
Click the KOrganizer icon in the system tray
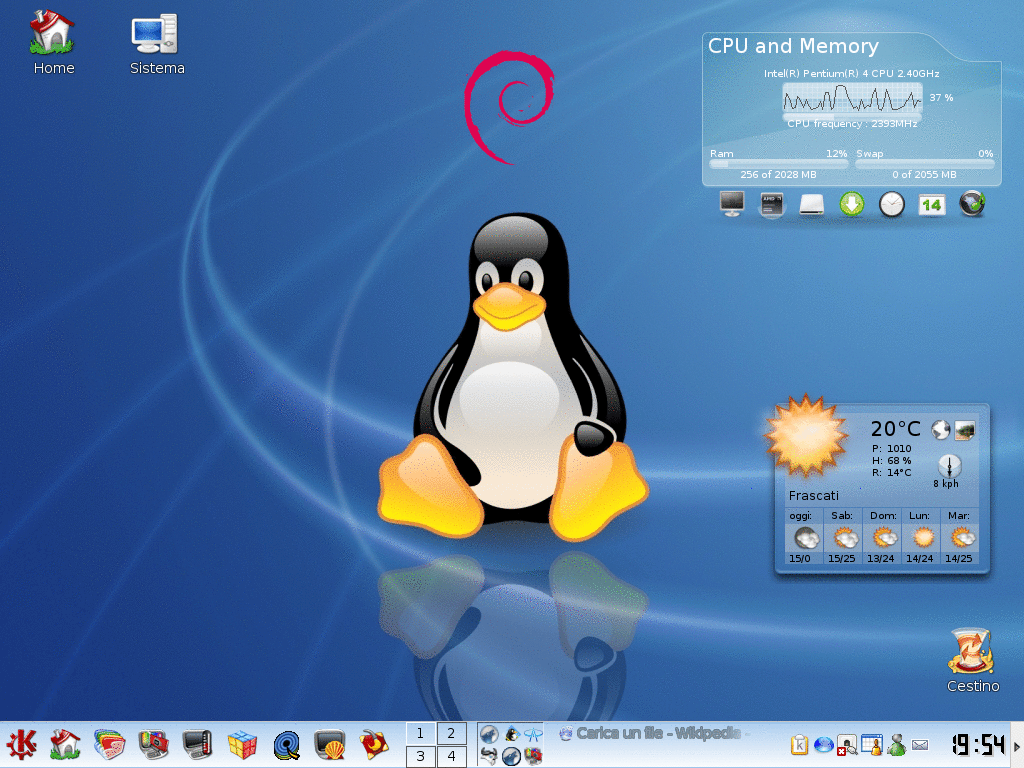tap(872, 745)
